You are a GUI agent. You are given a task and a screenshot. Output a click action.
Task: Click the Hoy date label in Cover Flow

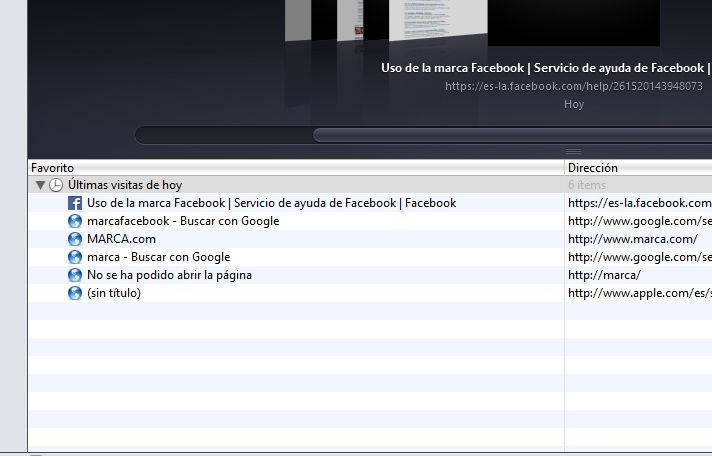574,104
